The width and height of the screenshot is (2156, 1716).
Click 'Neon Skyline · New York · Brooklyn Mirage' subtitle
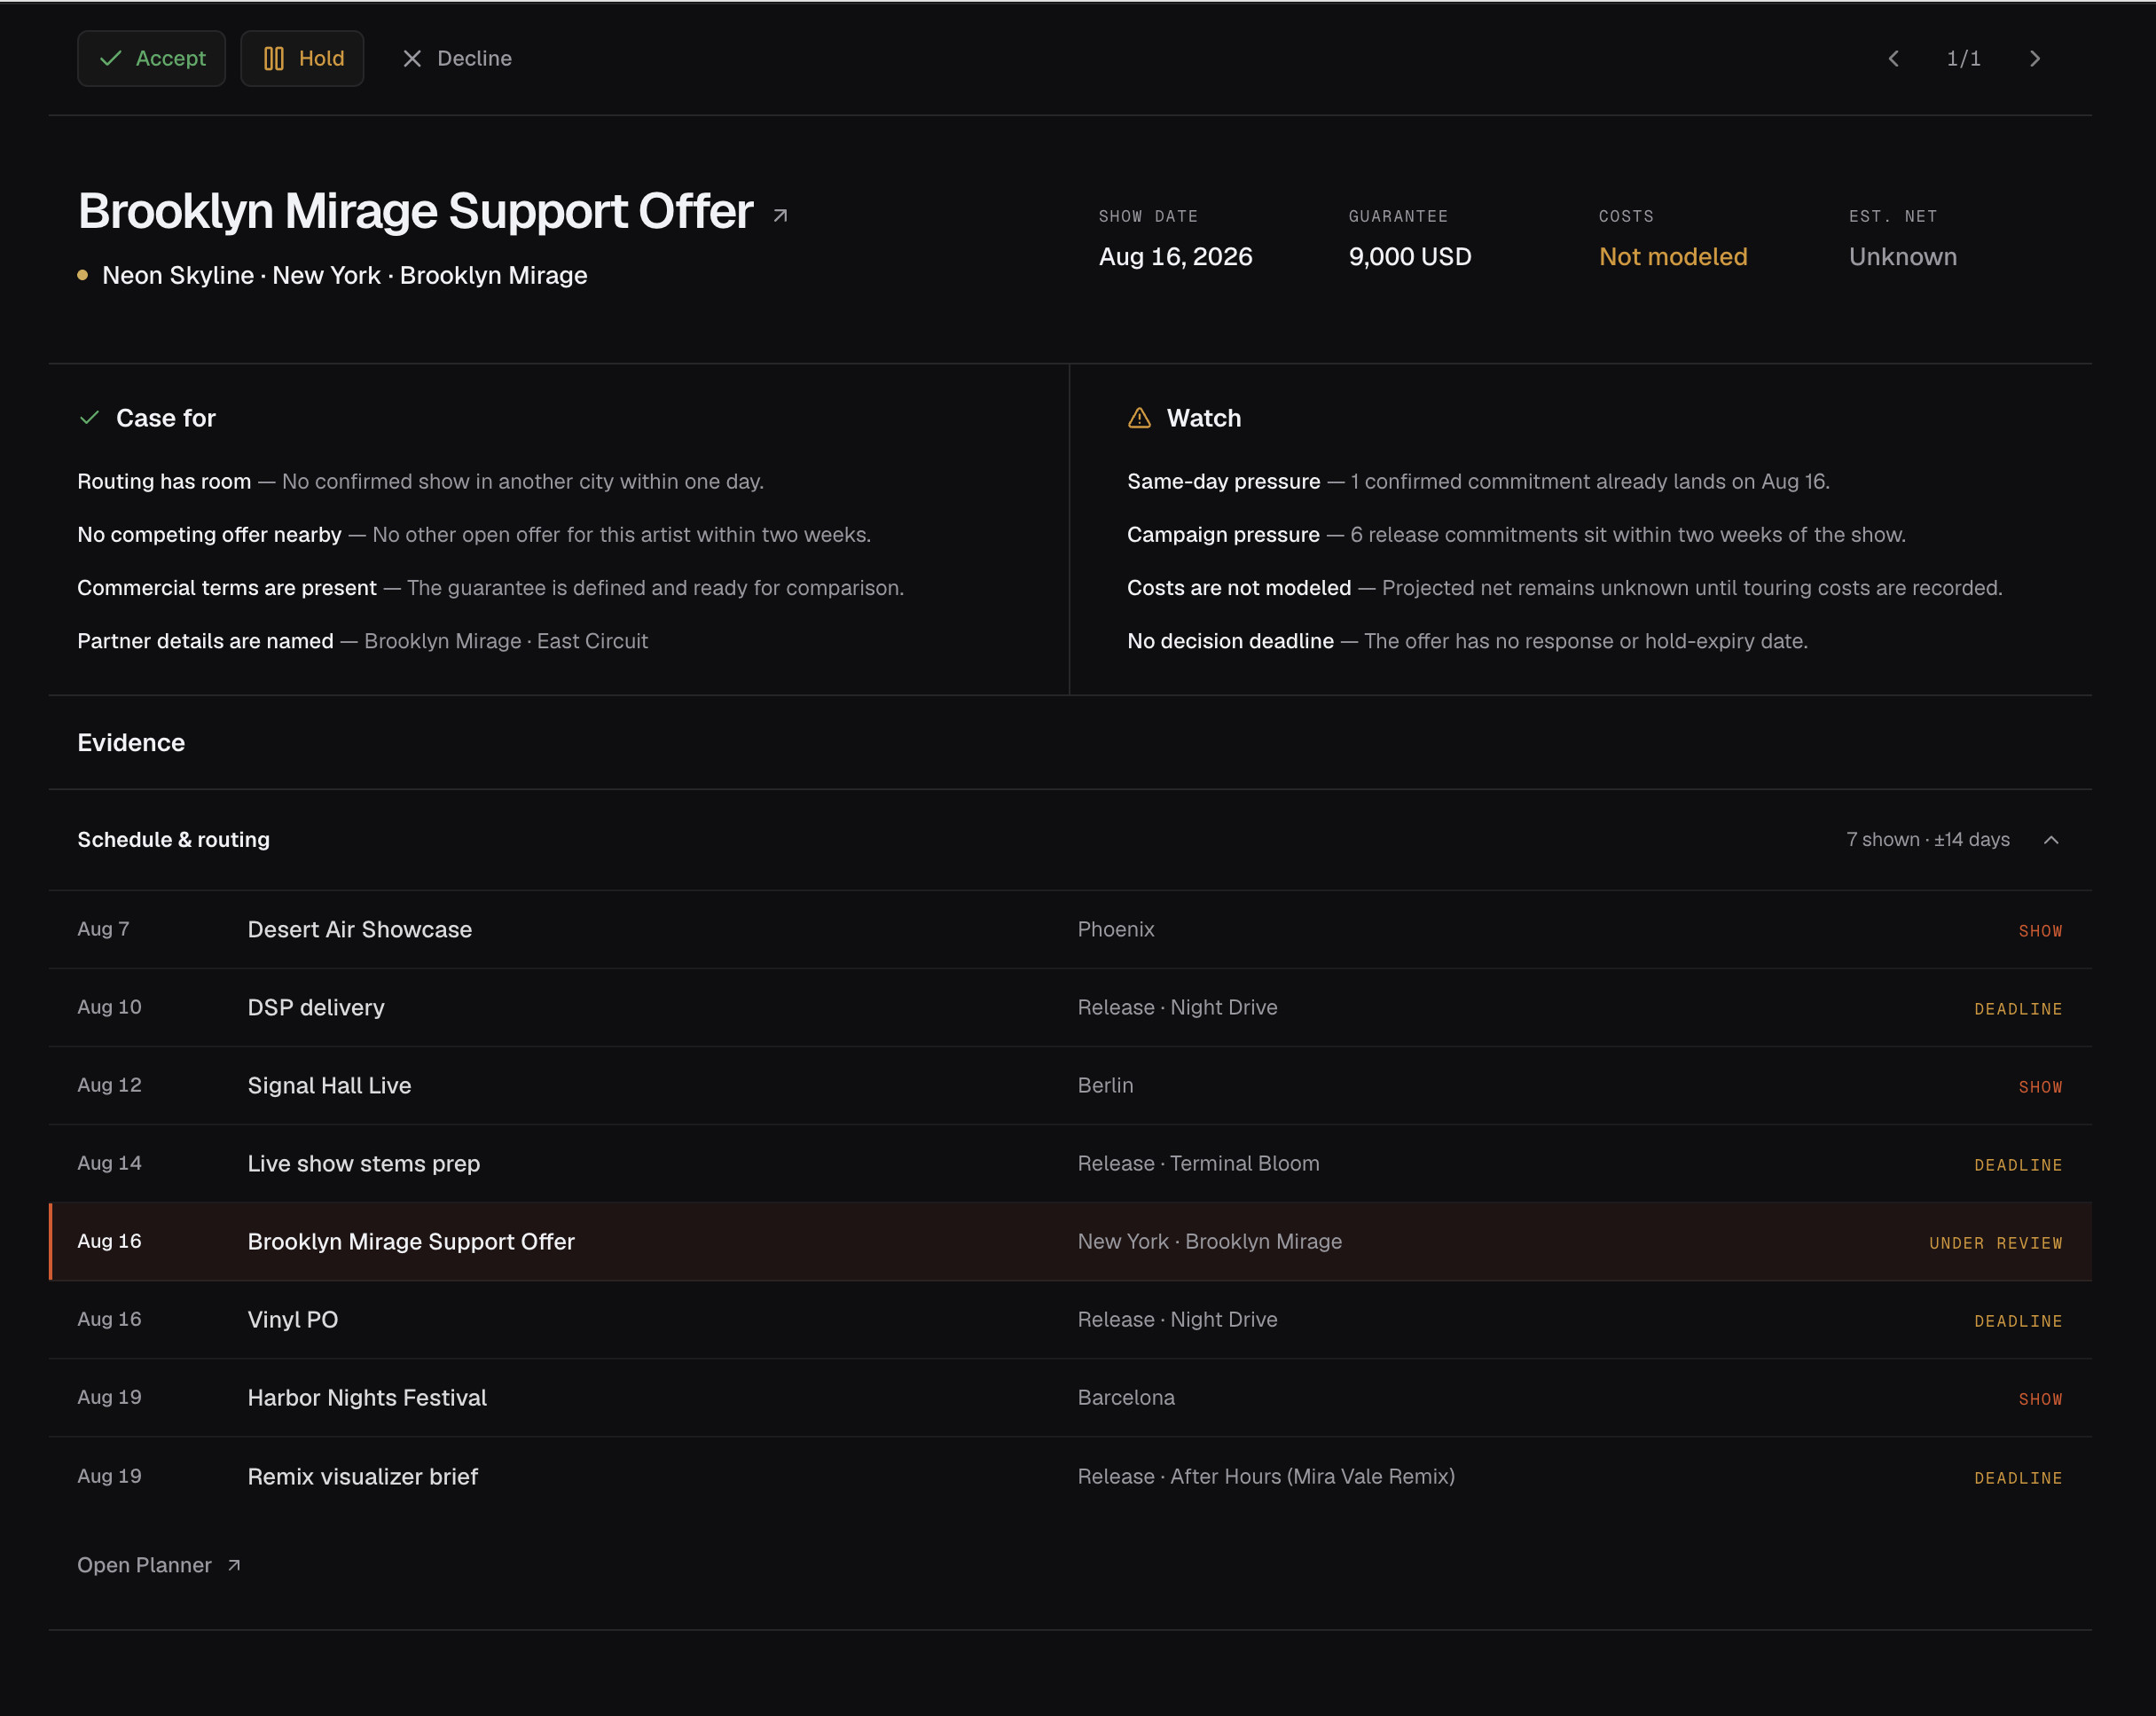pos(344,275)
